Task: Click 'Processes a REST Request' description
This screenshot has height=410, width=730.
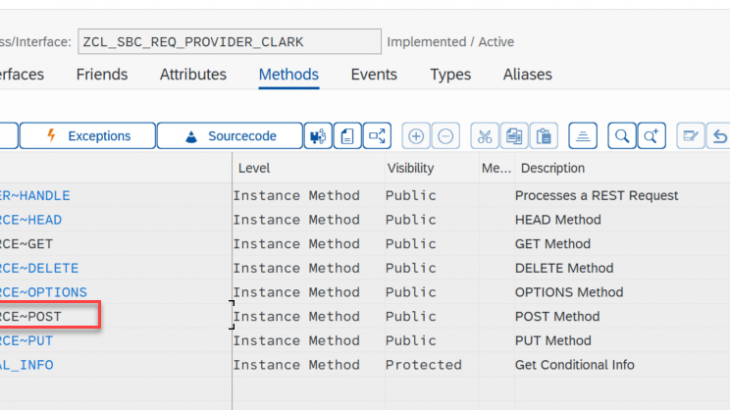Action: pyautogui.click(x=596, y=195)
